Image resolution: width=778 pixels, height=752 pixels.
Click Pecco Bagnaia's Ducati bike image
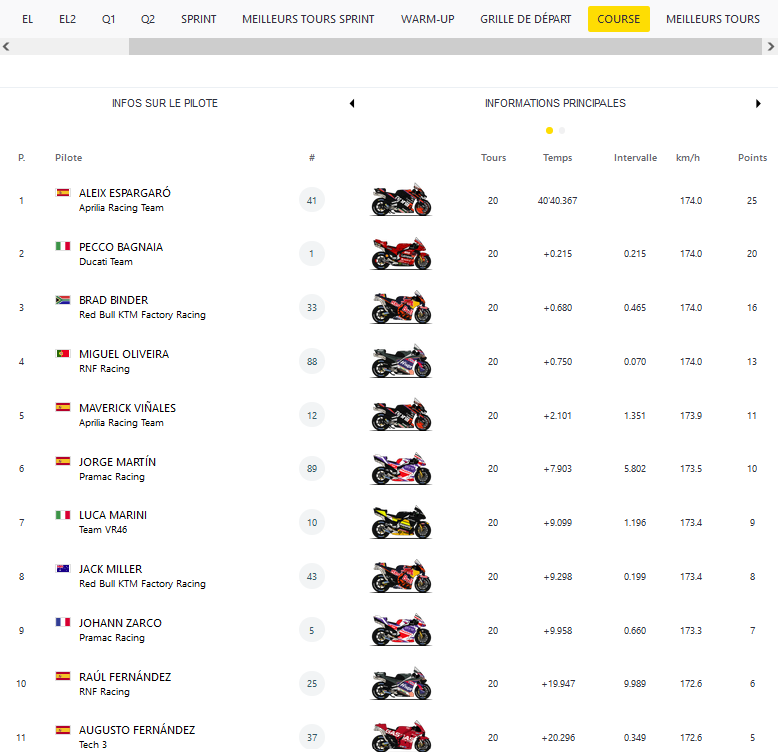[401, 254]
